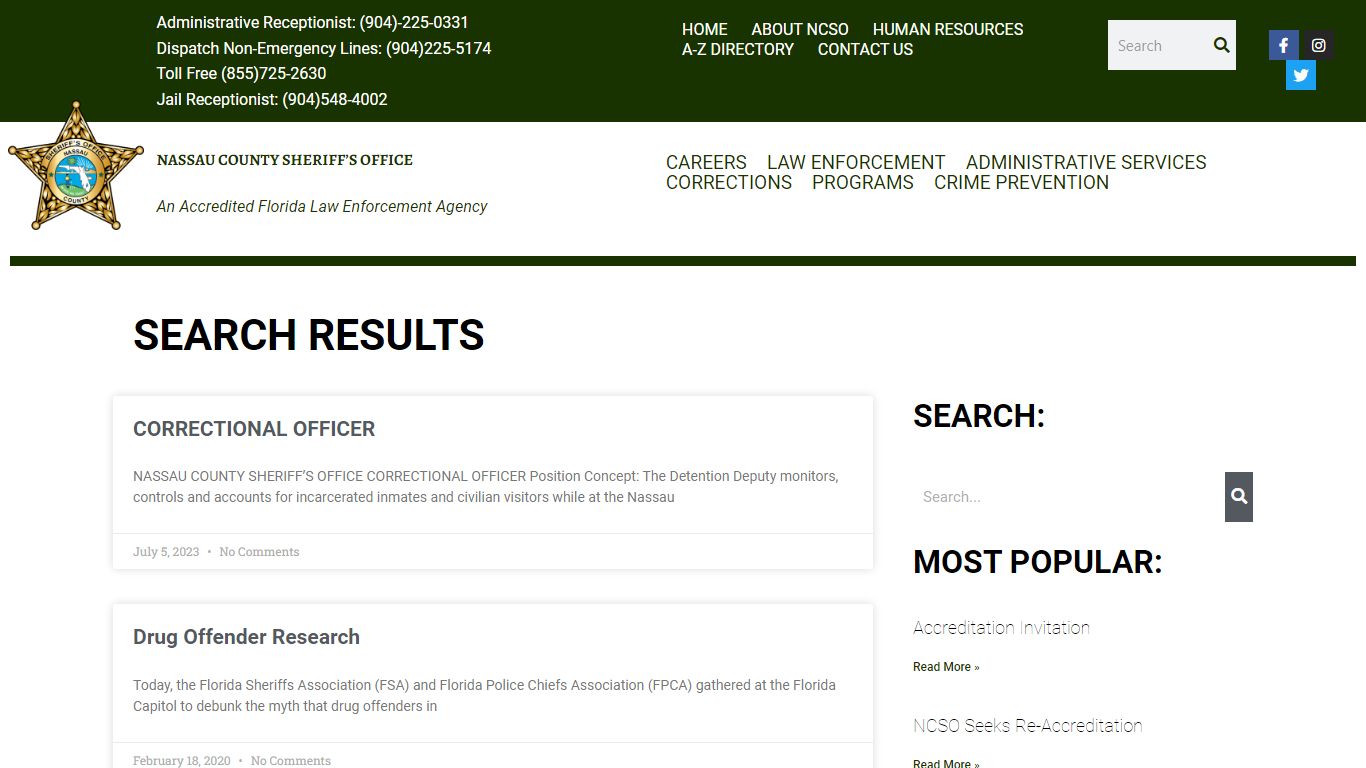The width and height of the screenshot is (1366, 768).
Task: Click the Drug Offender Research excerpt paragraph
Action: [484, 696]
